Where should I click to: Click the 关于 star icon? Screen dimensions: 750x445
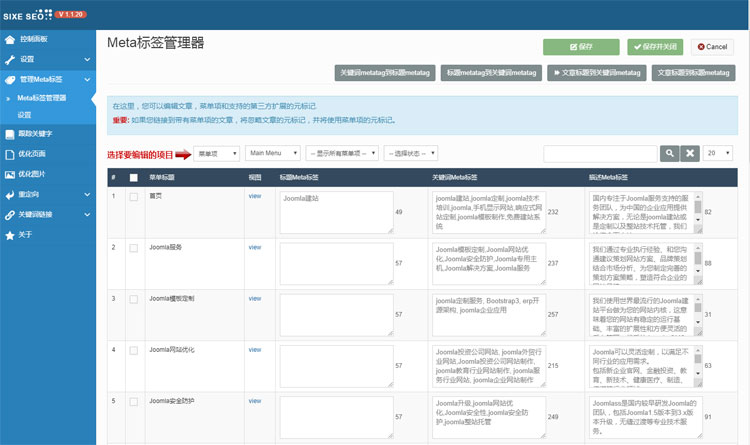(x=10, y=234)
